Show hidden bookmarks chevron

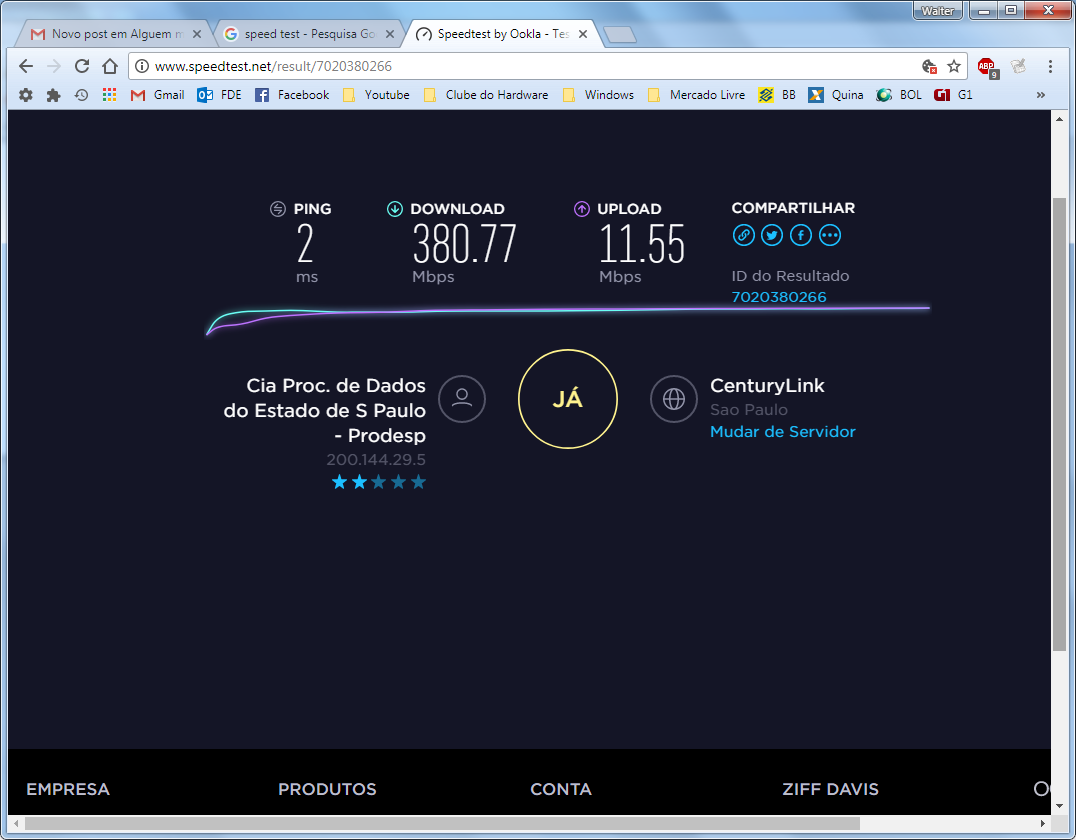click(1040, 95)
